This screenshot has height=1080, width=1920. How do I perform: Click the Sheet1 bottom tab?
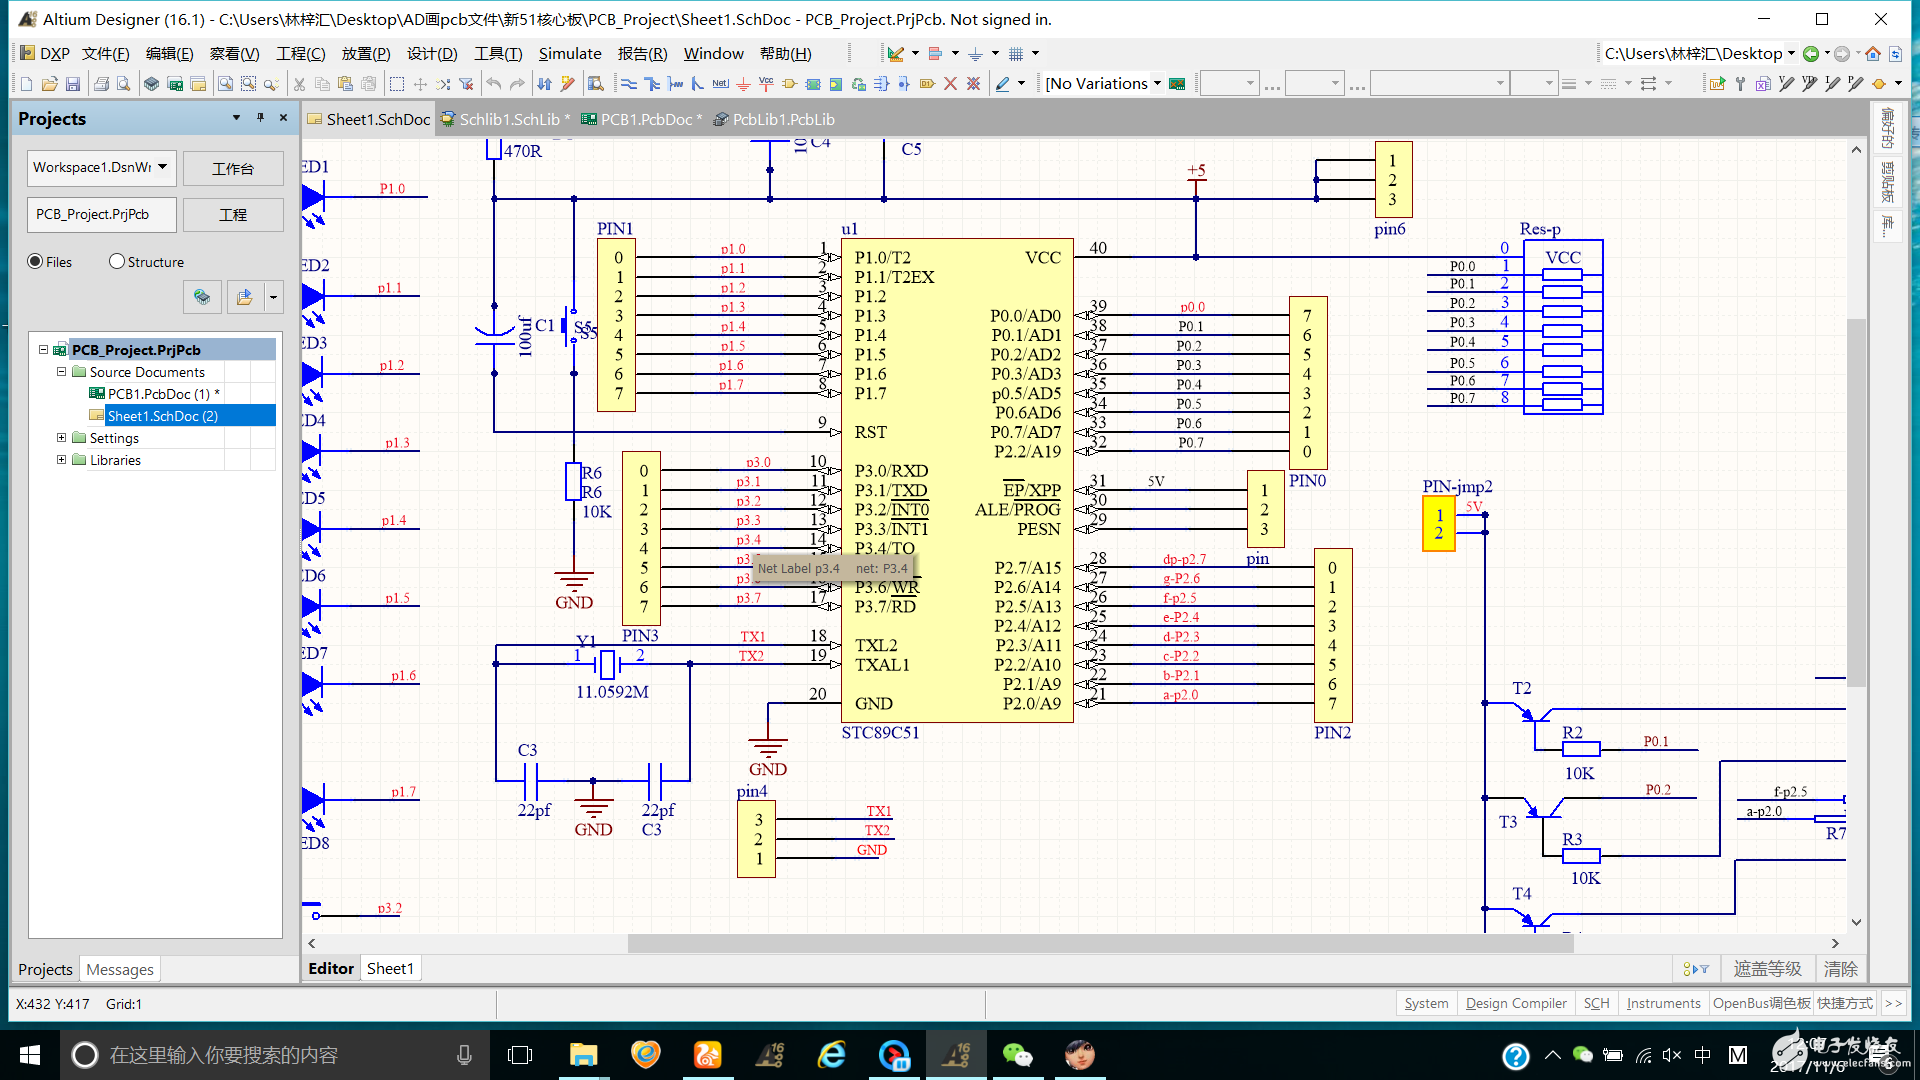pos(390,968)
